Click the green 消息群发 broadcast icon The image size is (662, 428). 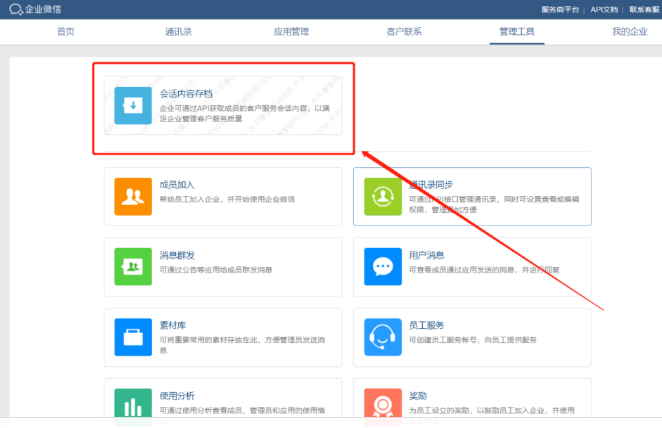(x=133, y=266)
